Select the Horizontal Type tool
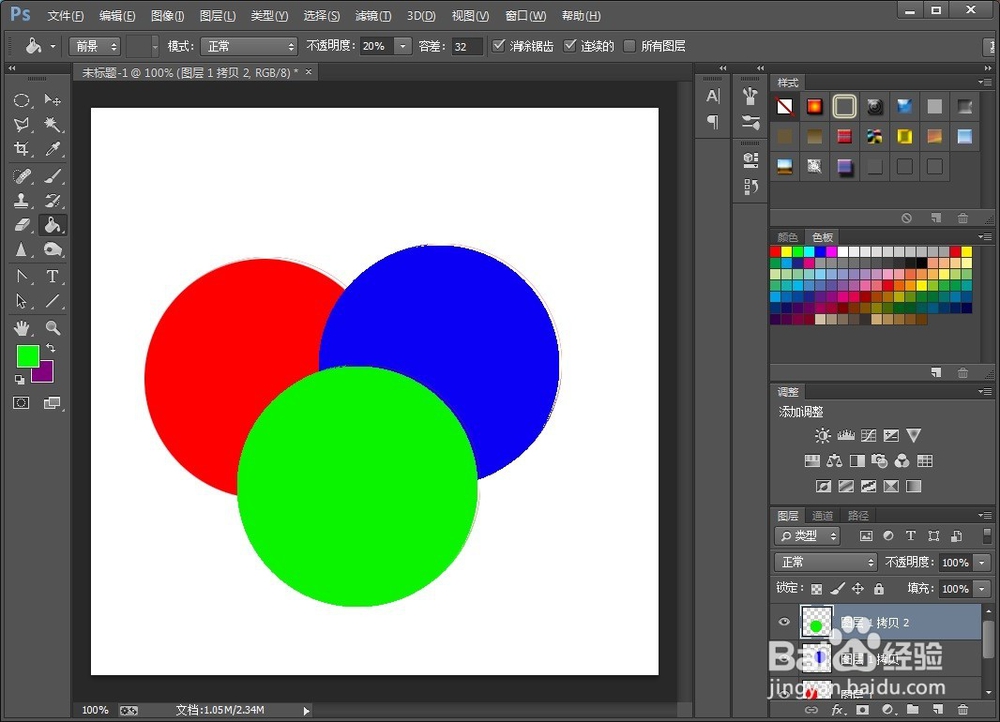The height and width of the screenshot is (722, 1000). click(x=52, y=276)
